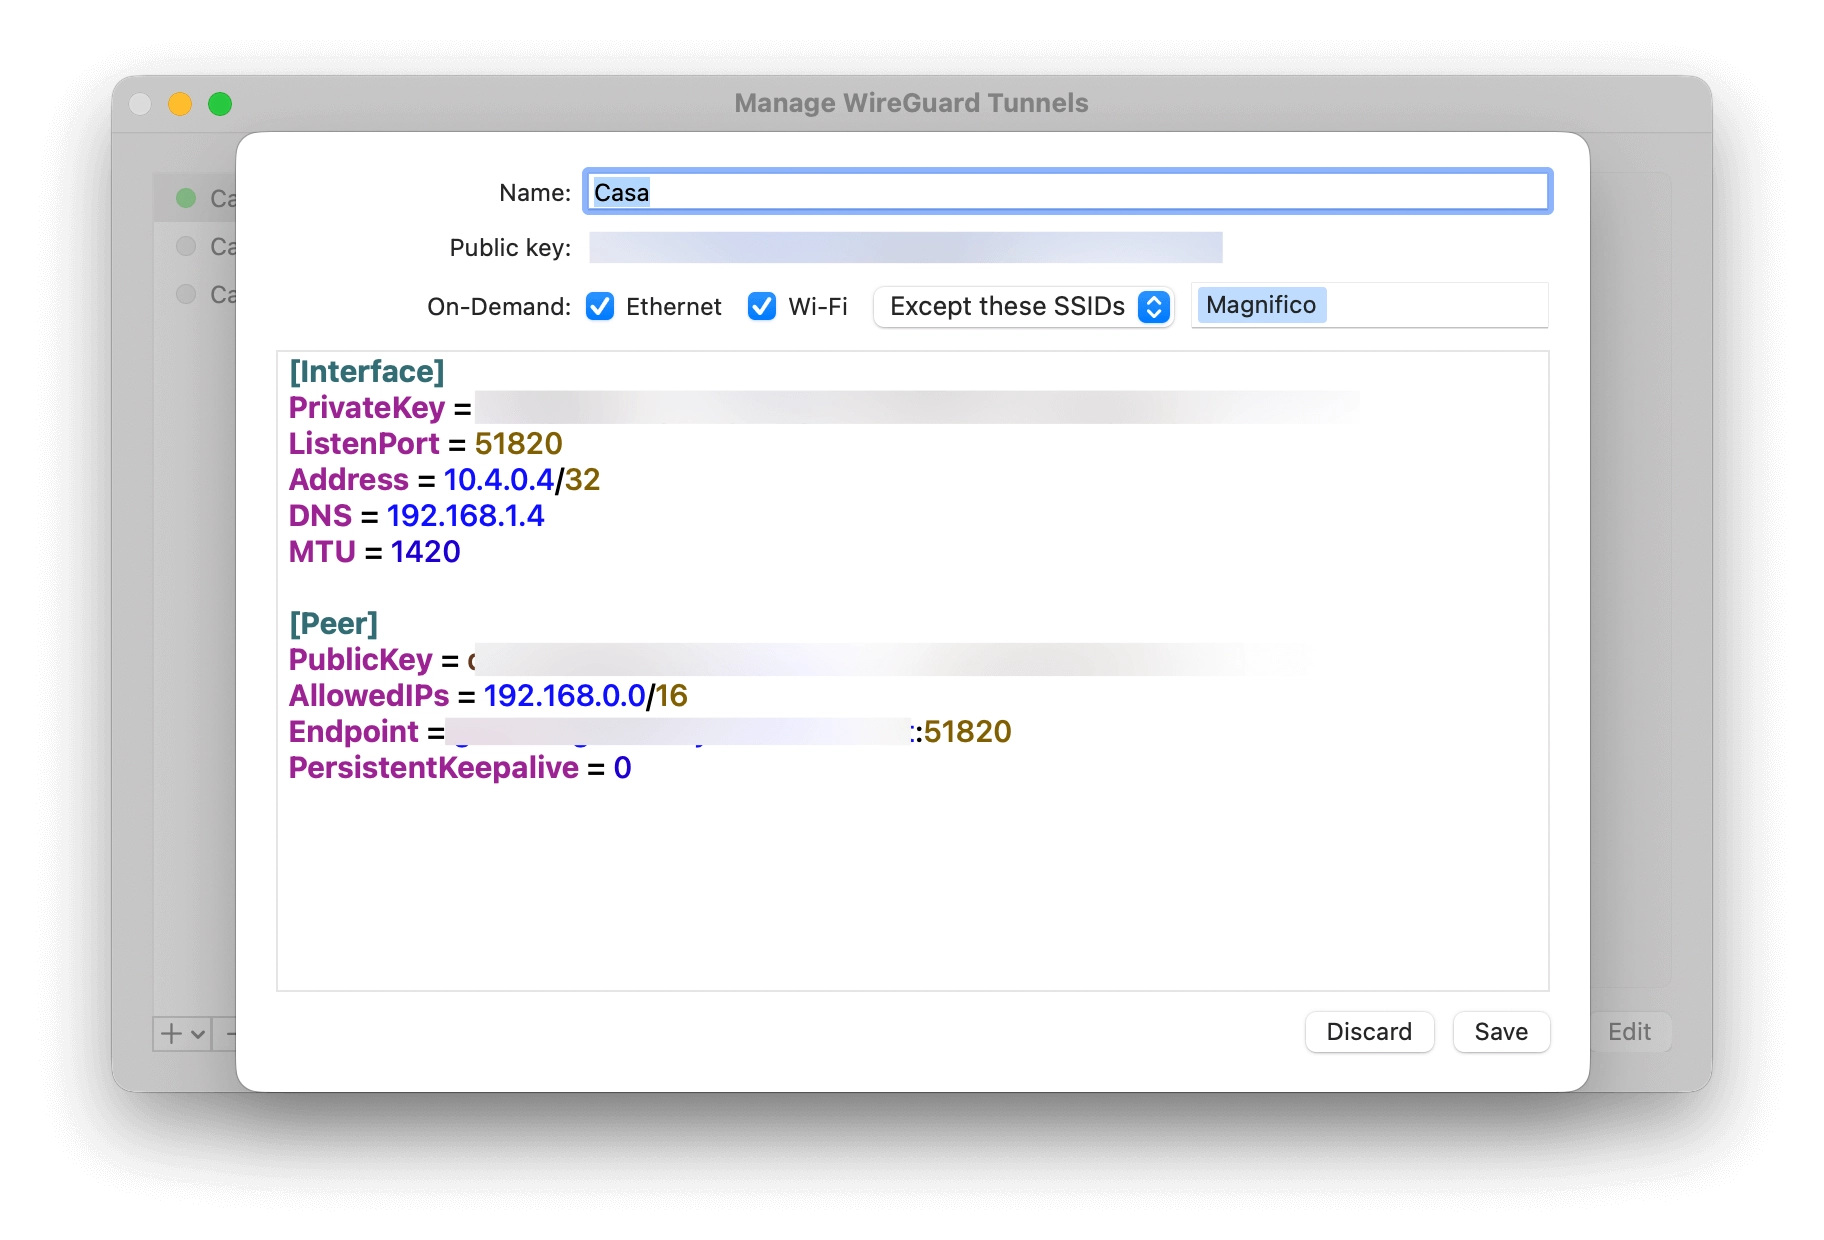
Task: Click the green zoom window button
Action: point(220,104)
